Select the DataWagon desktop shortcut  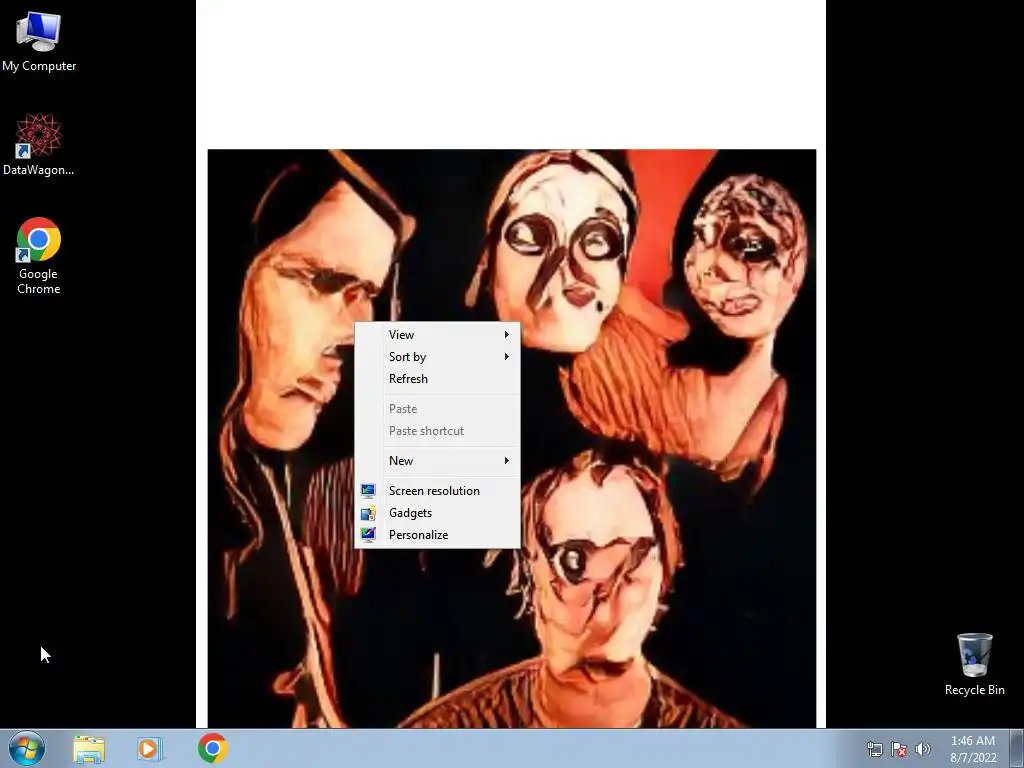click(39, 145)
